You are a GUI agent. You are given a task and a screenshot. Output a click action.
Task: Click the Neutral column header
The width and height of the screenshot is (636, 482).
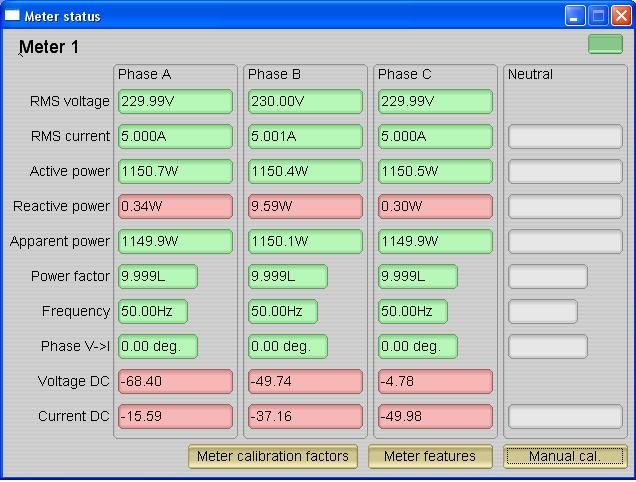pos(530,74)
